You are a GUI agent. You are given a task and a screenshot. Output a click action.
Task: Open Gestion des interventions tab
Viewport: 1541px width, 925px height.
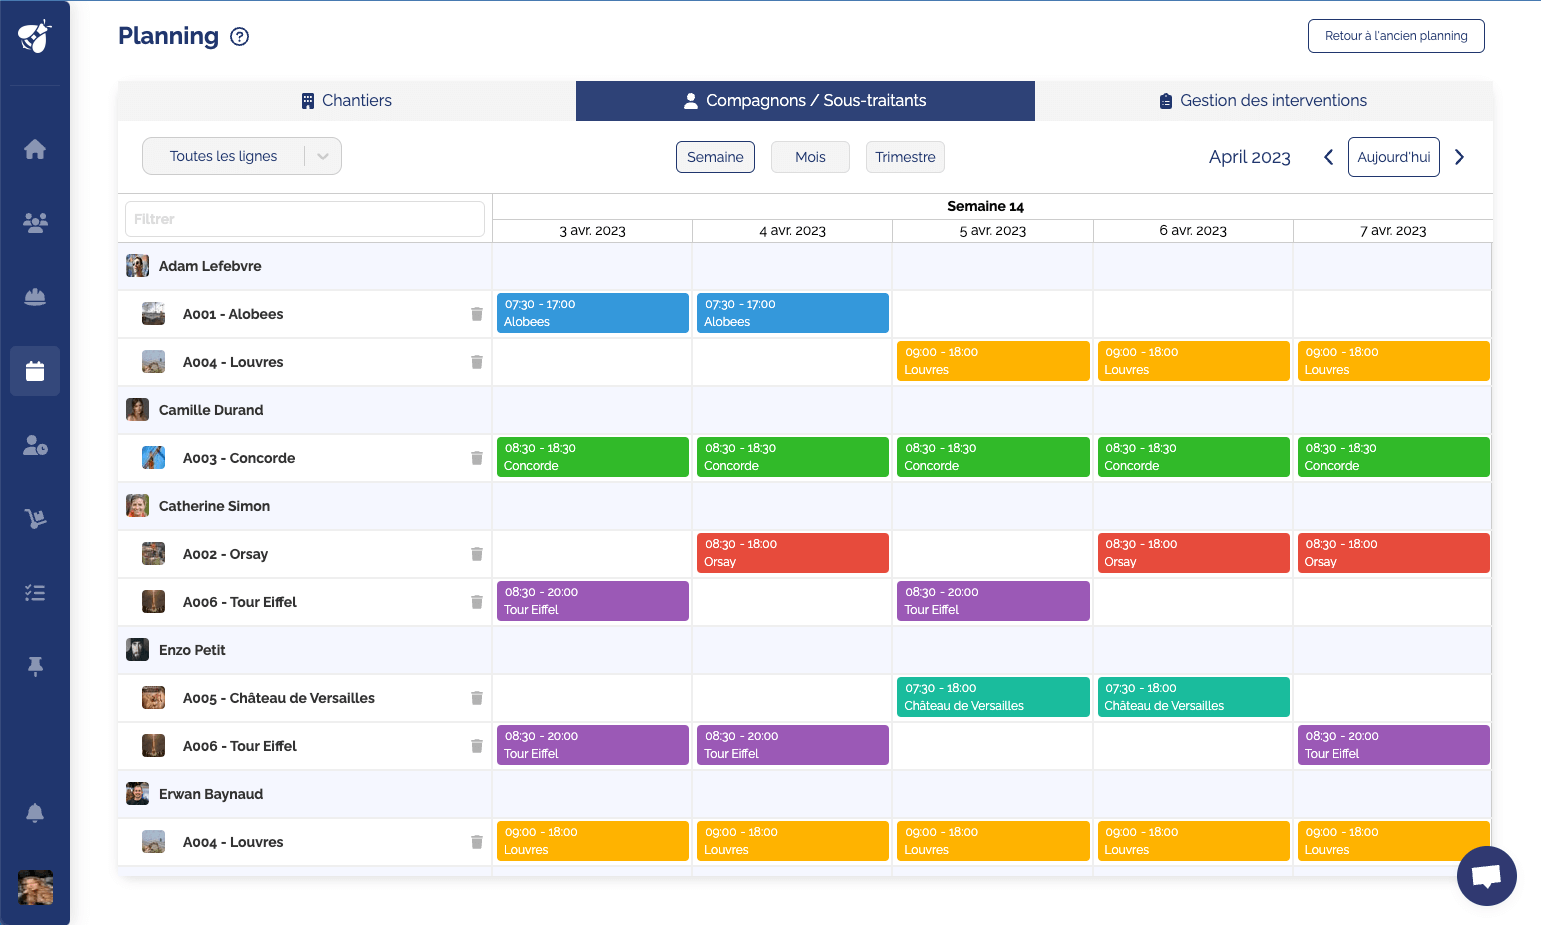coord(1263,101)
